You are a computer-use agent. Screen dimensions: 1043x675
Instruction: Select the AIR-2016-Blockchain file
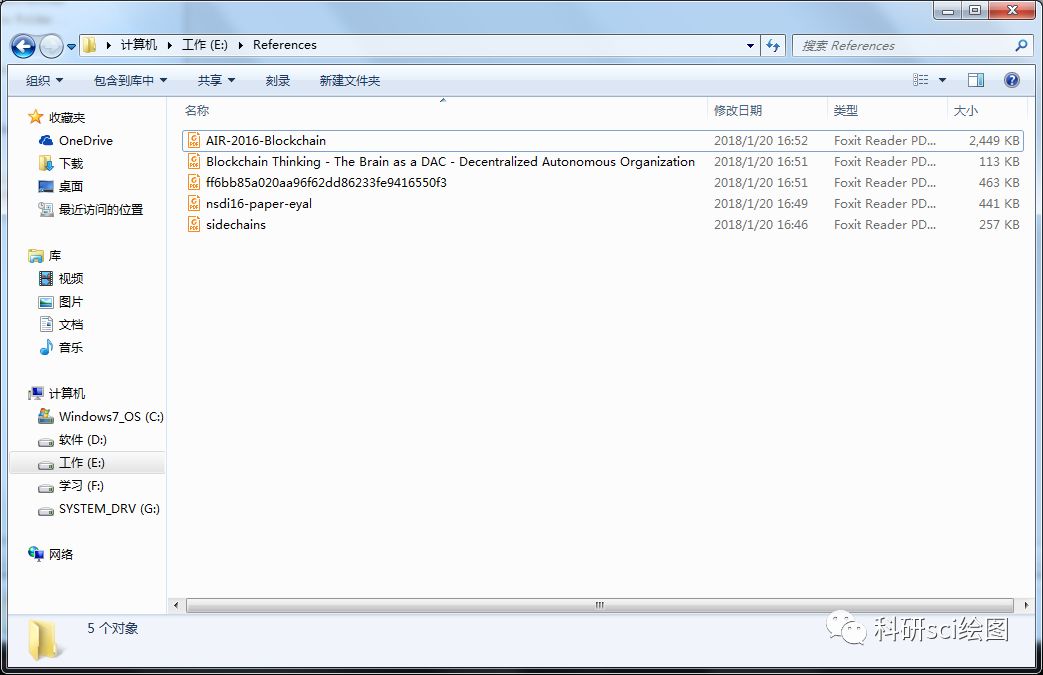coord(602,140)
